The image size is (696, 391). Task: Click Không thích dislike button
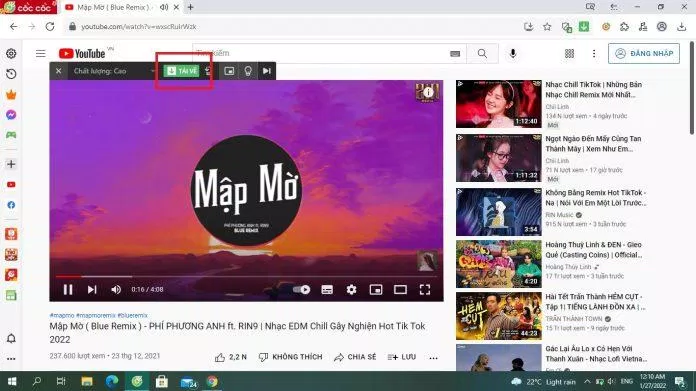[290, 357]
